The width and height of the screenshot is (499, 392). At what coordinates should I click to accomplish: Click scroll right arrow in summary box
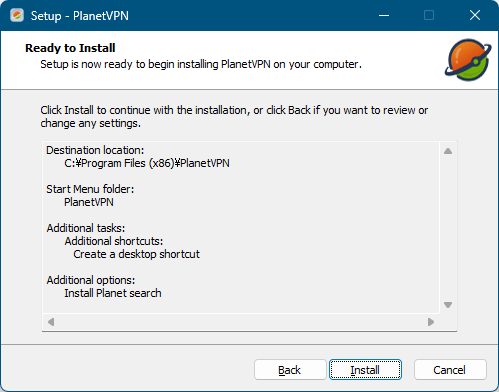click(431, 322)
